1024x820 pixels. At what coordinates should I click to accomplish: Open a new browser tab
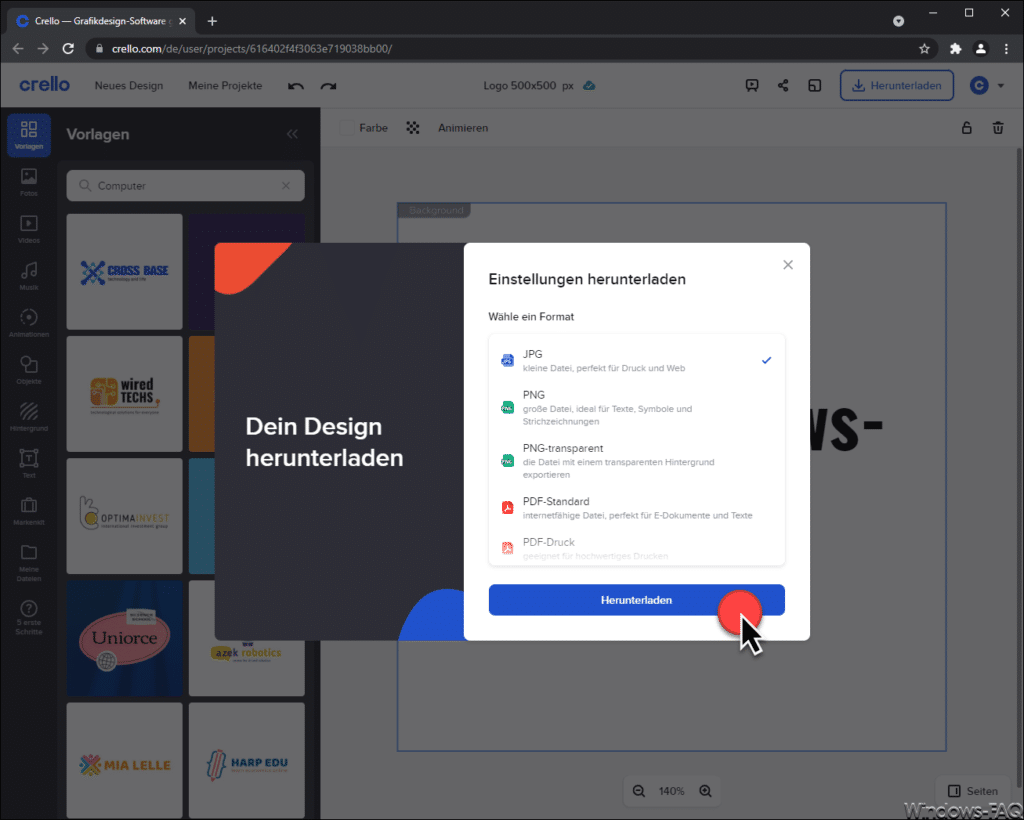(212, 21)
